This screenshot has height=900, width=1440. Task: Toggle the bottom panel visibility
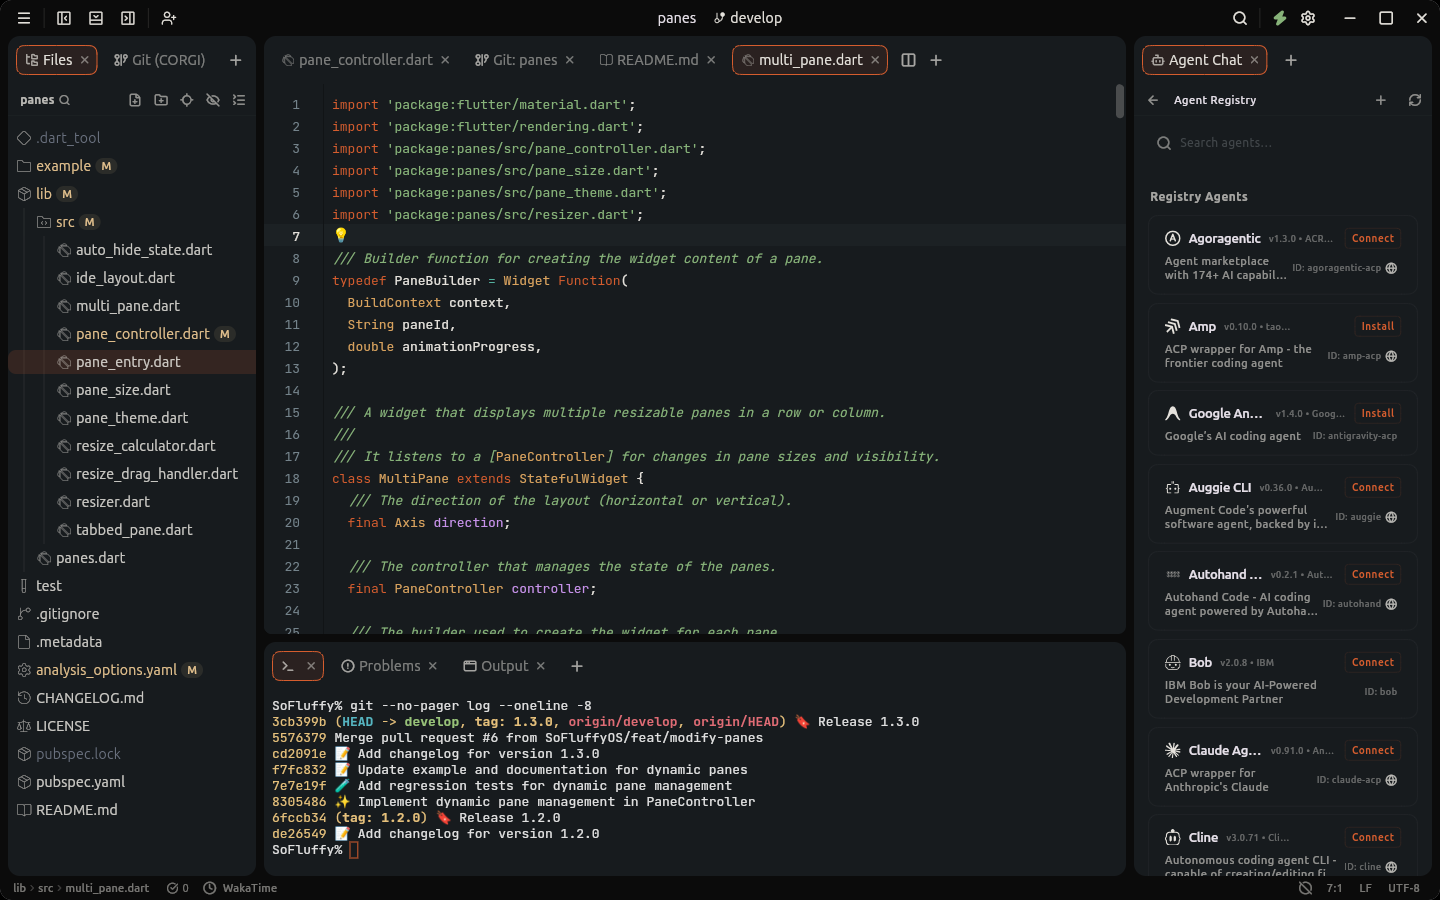96,18
